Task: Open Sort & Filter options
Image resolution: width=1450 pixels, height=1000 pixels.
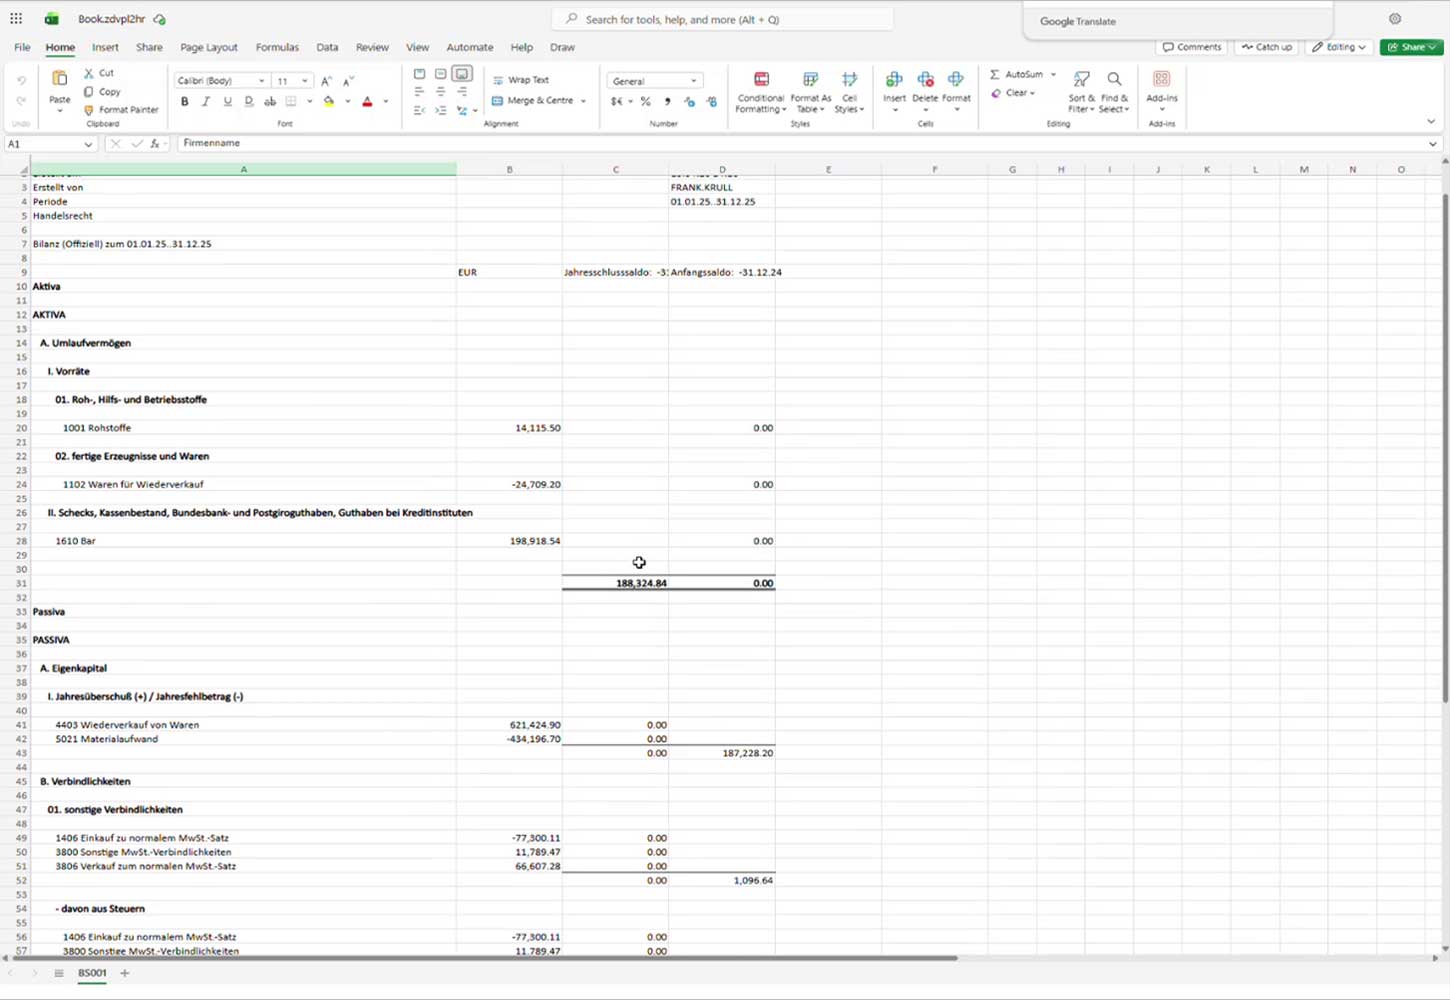Action: point(1081,92)
